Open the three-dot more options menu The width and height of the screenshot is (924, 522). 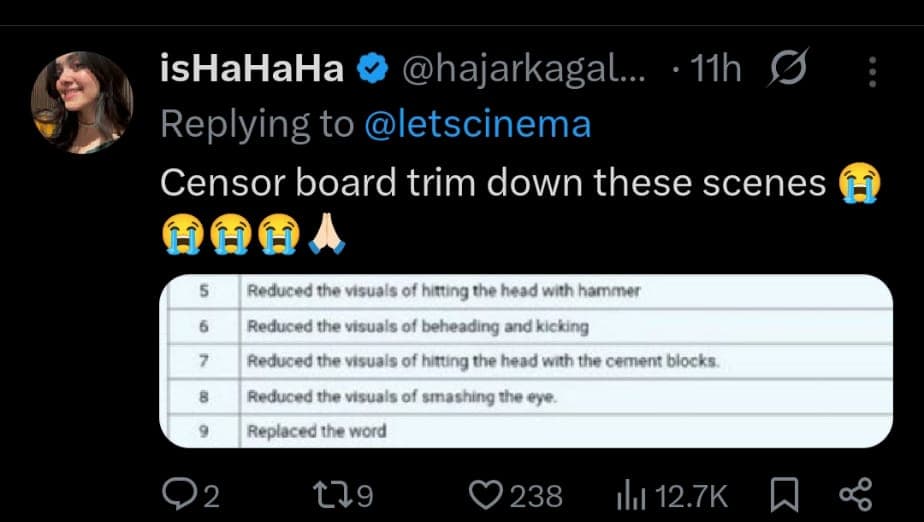[873, 71]
